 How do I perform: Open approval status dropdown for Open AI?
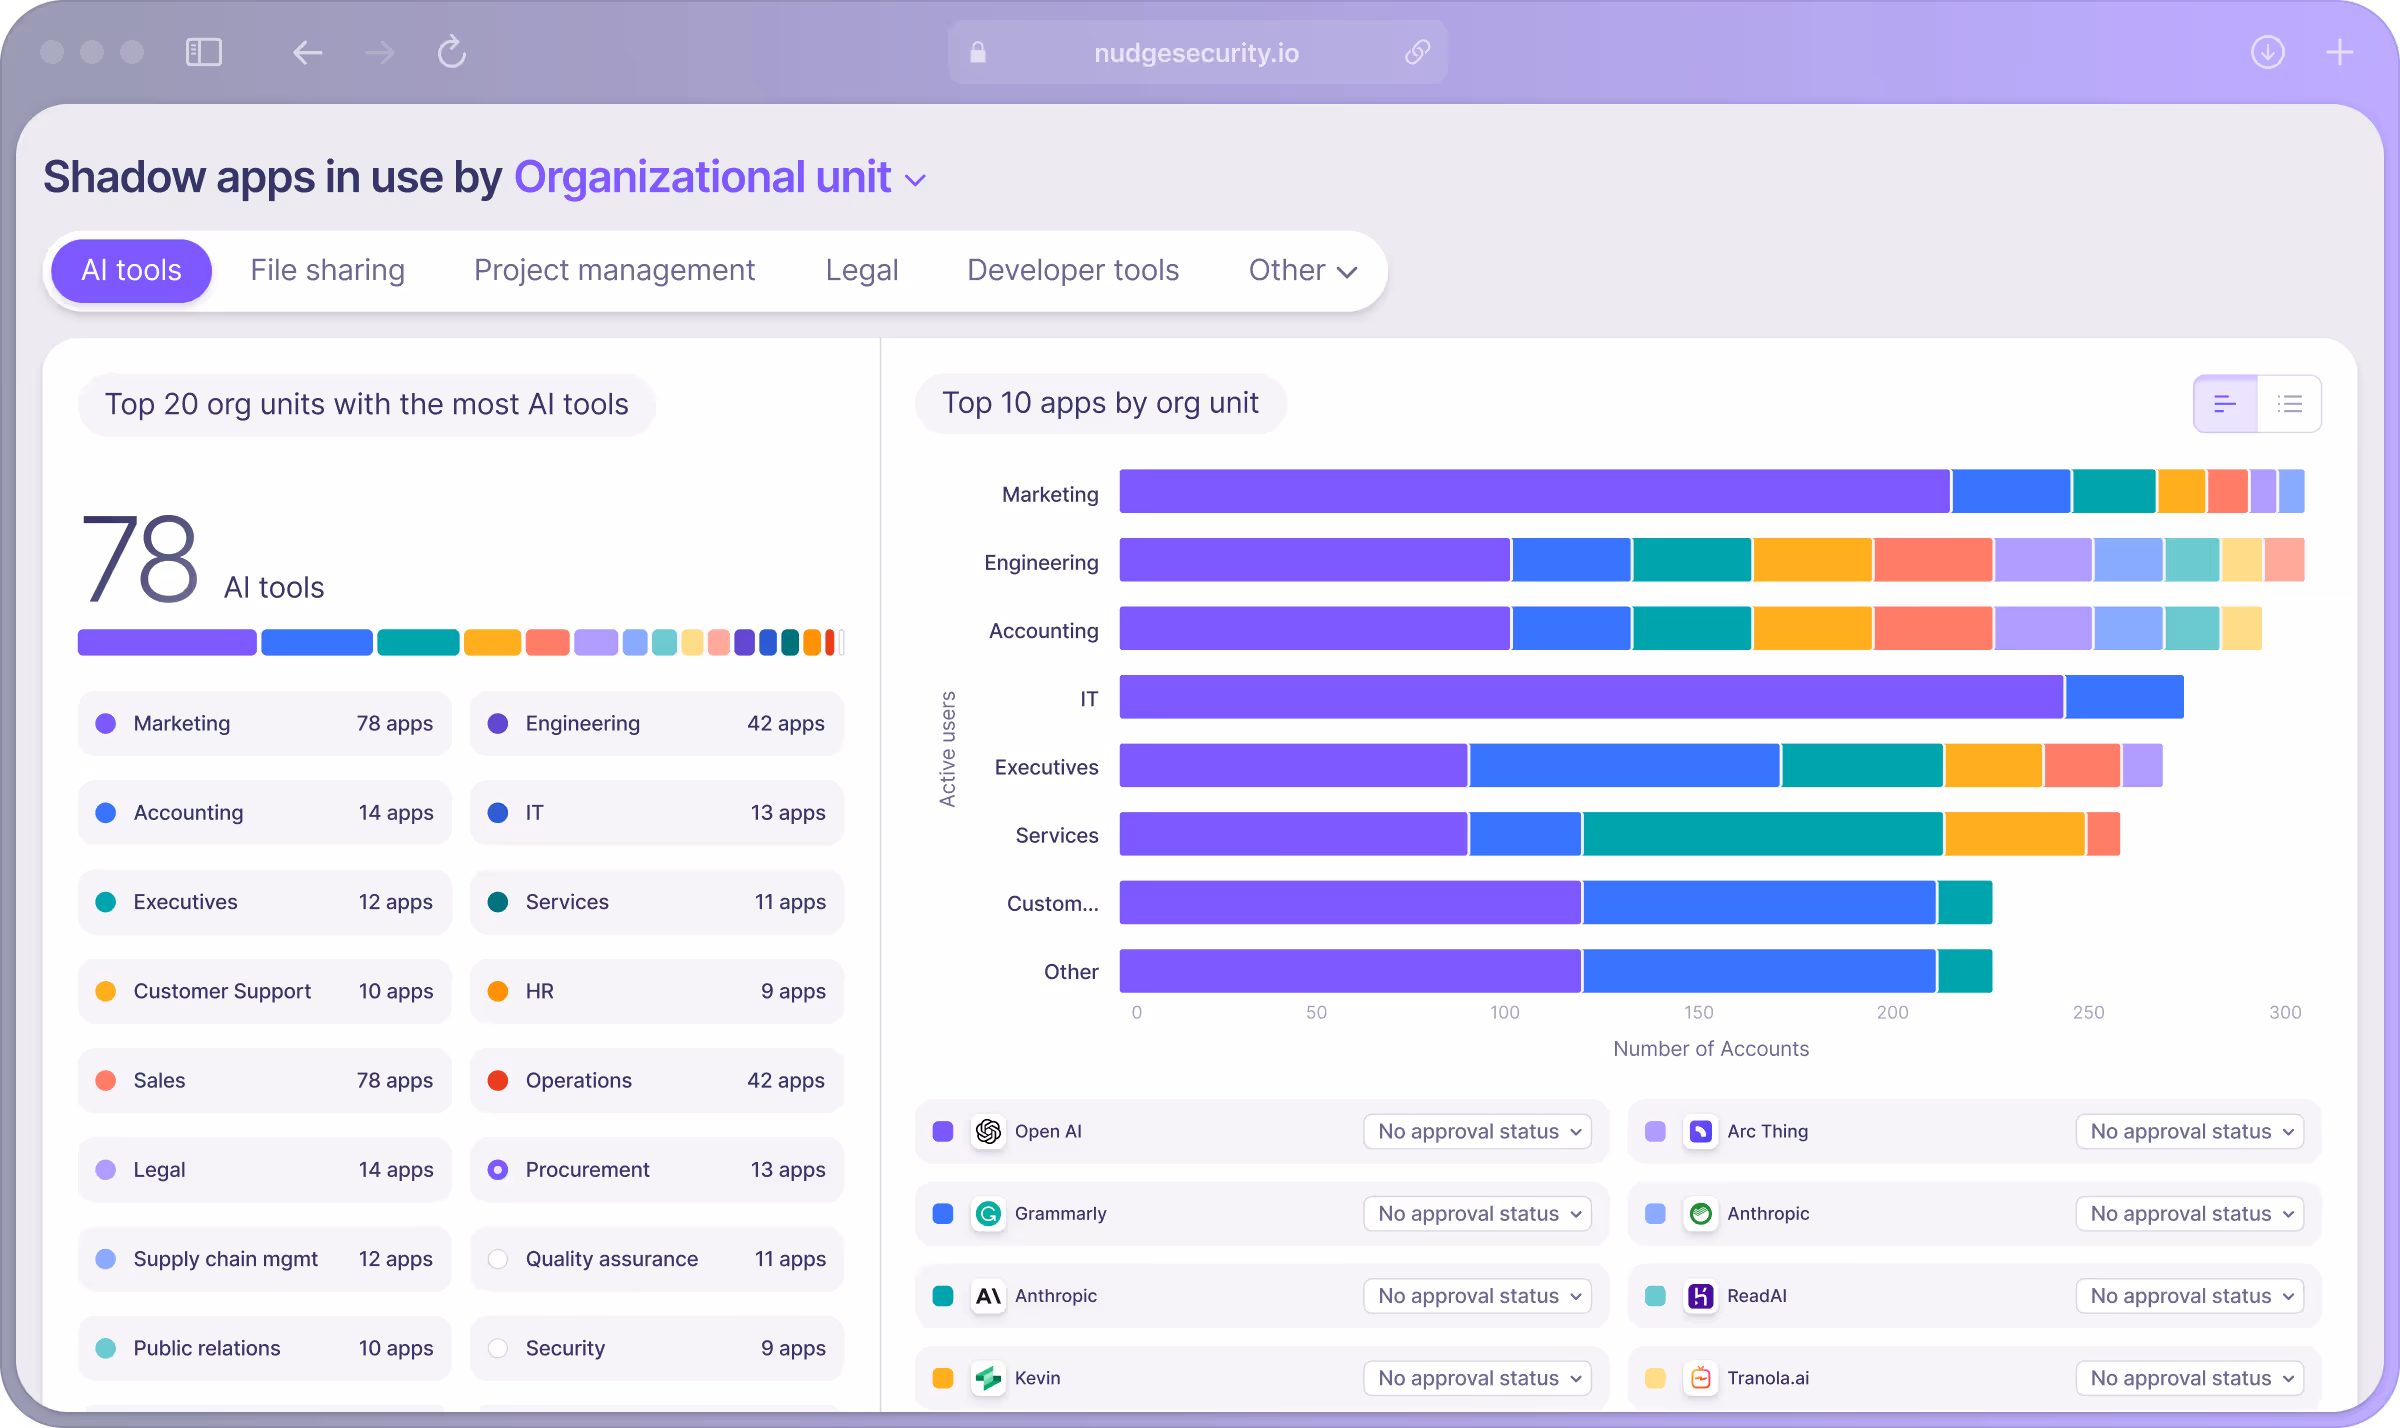click(1477, 1131)
